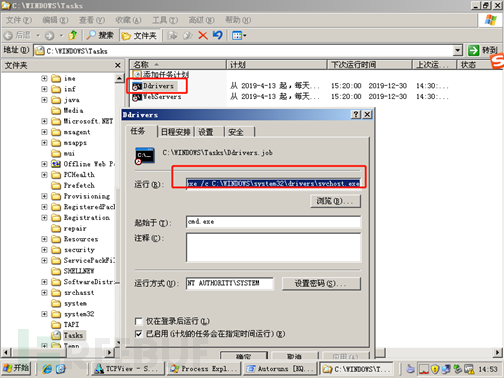Click the Set Password (设置密码) button

click(321, 284)
